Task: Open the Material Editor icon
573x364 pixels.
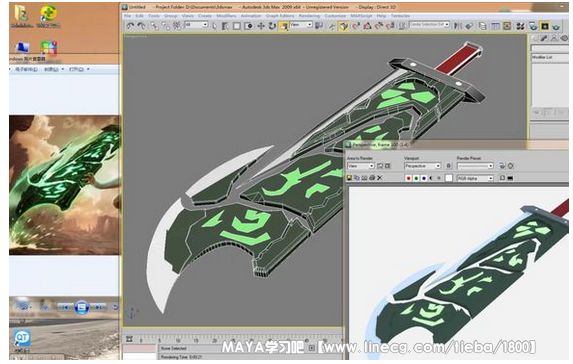Action: [x=520, y=26]
